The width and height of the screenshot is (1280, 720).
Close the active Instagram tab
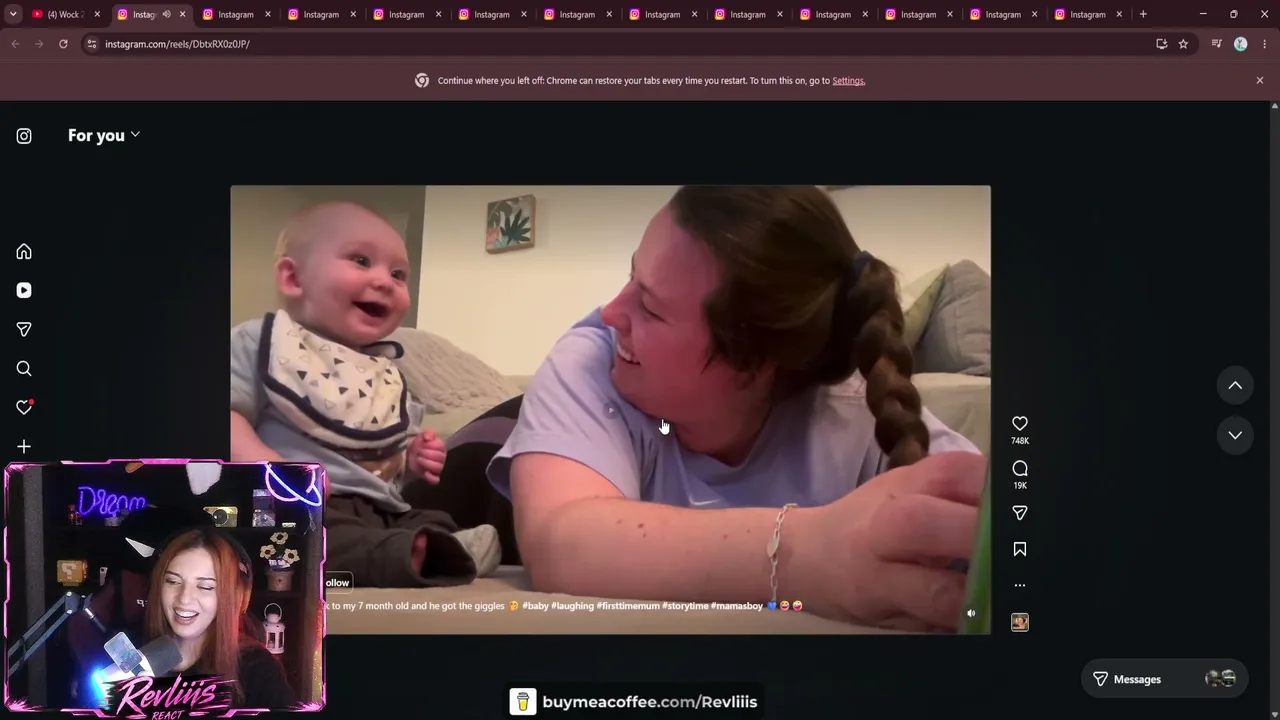(182, 14)
